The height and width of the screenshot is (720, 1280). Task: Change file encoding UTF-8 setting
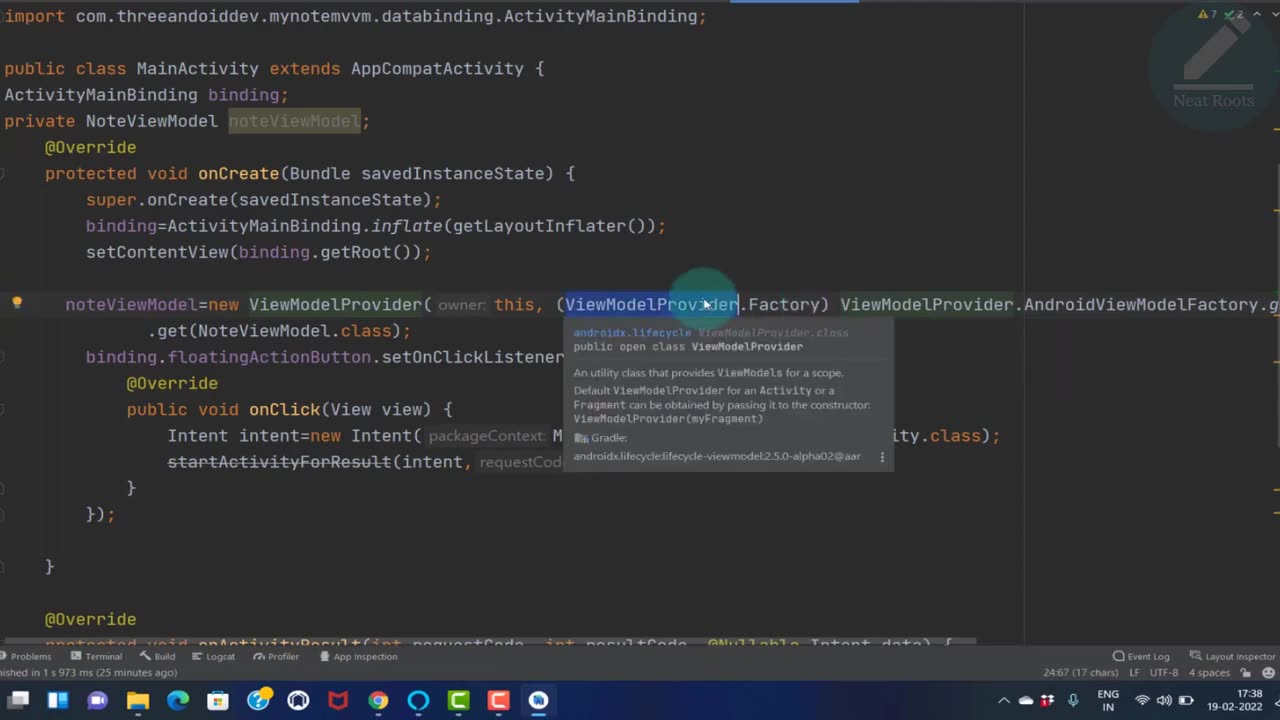tap(1164, 673)
